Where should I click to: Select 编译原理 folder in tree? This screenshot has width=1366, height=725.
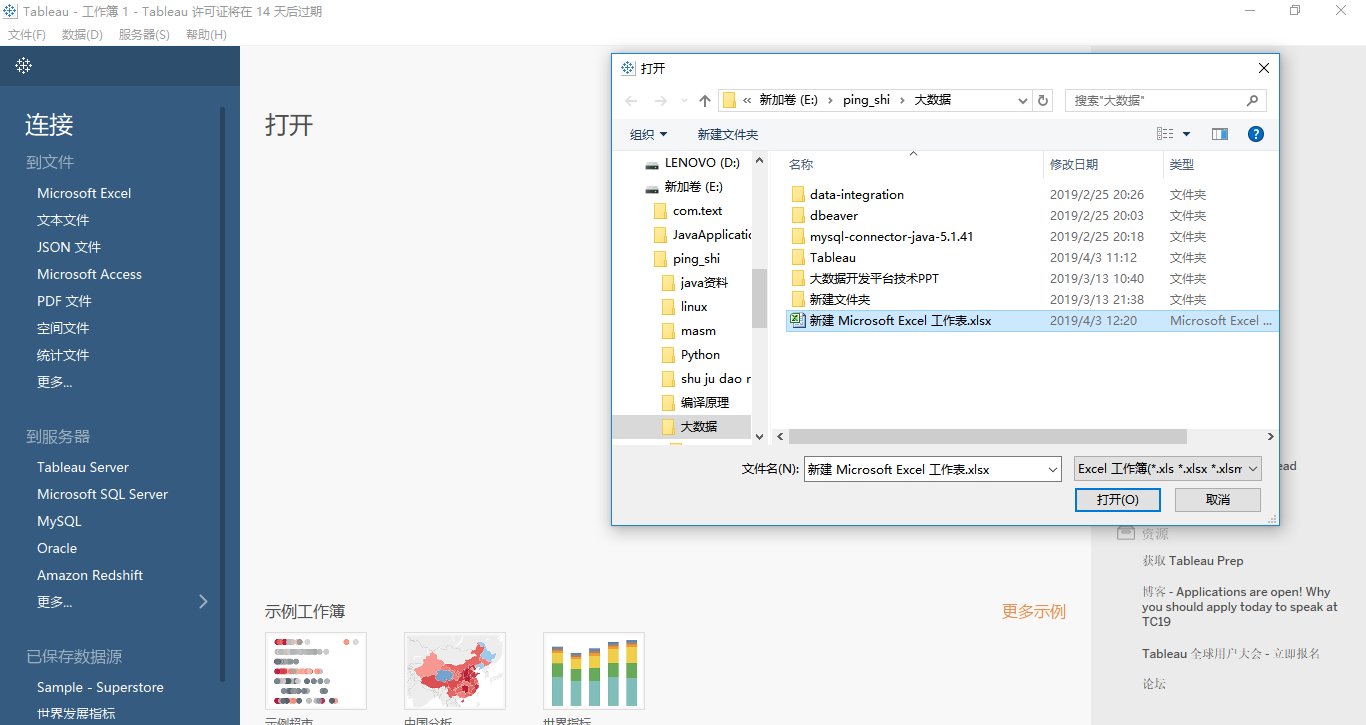(x=695, y=403)
